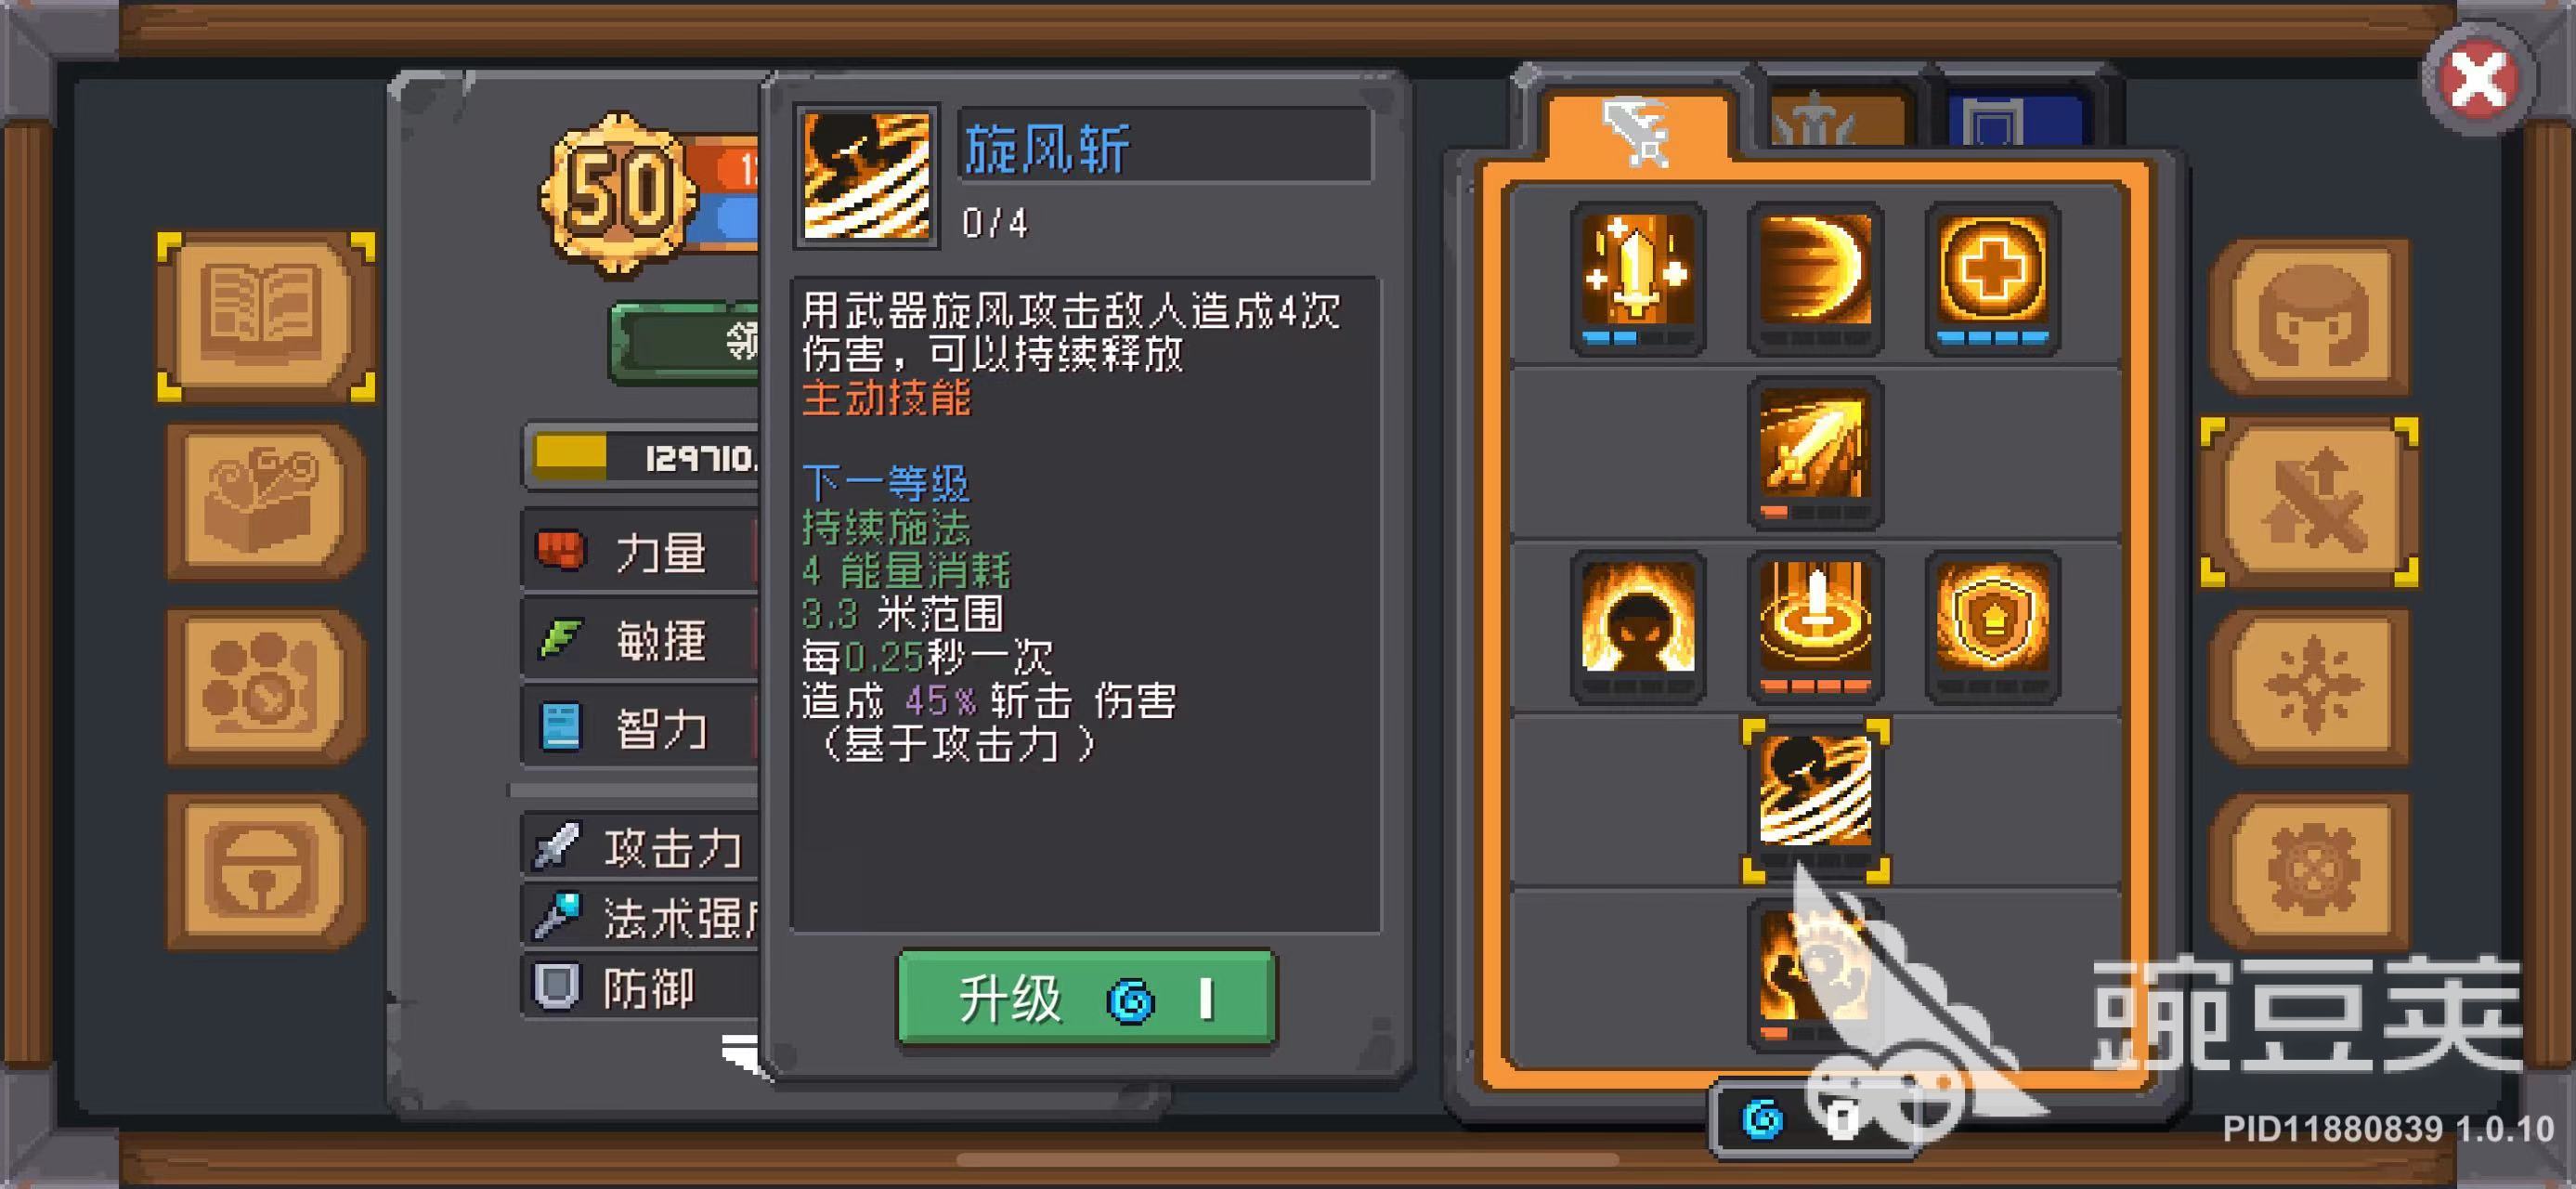Select the whirlwind slash skill in tree
The image size is (2576, 1189).
coord(1814,800)
